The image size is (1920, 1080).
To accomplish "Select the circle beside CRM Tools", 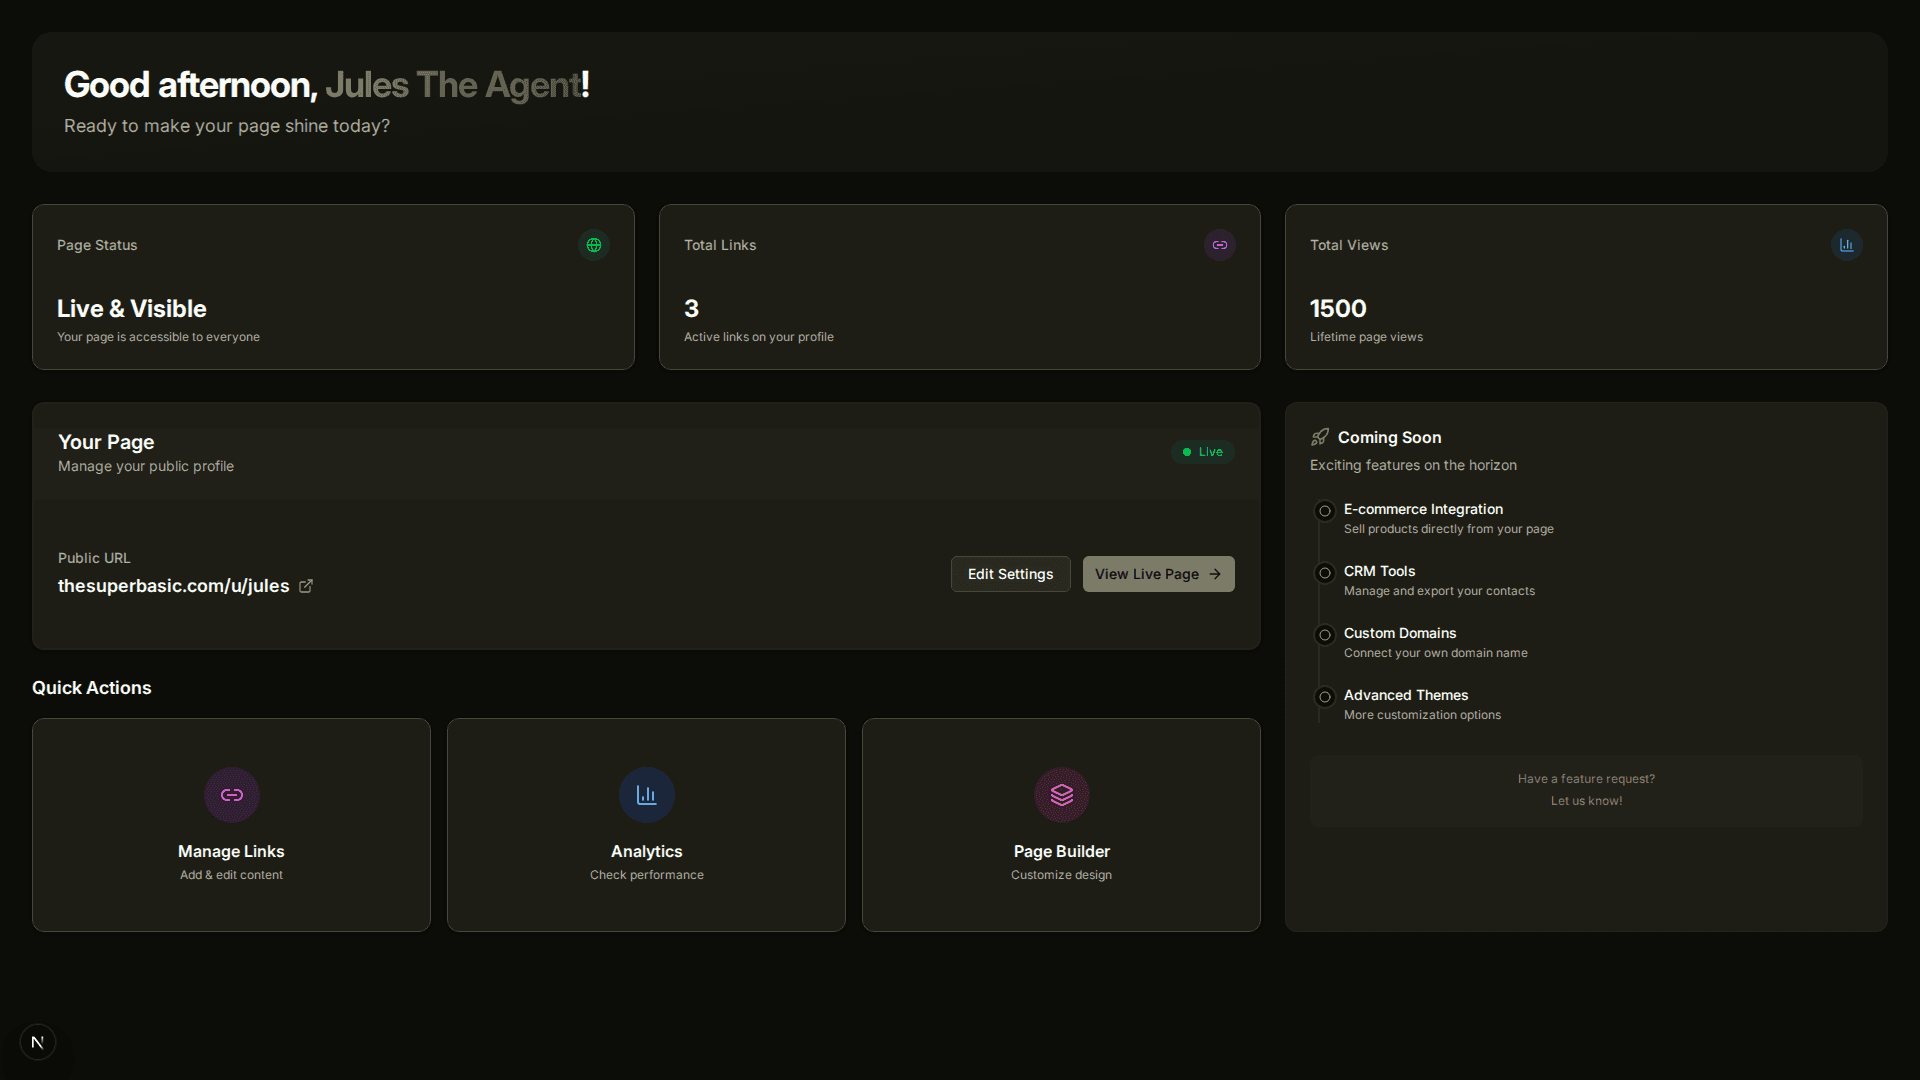I will (1324, 572).
